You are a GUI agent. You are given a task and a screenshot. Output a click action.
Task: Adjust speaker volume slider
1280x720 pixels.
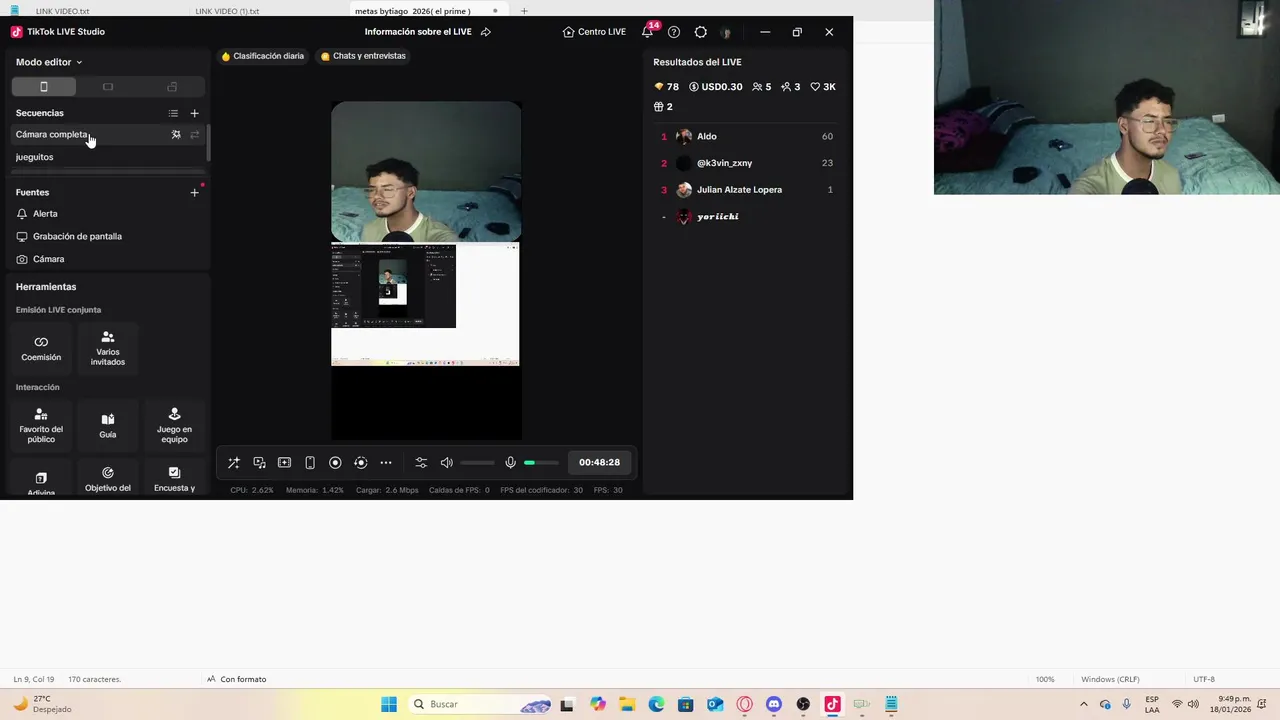click(477, 462)
